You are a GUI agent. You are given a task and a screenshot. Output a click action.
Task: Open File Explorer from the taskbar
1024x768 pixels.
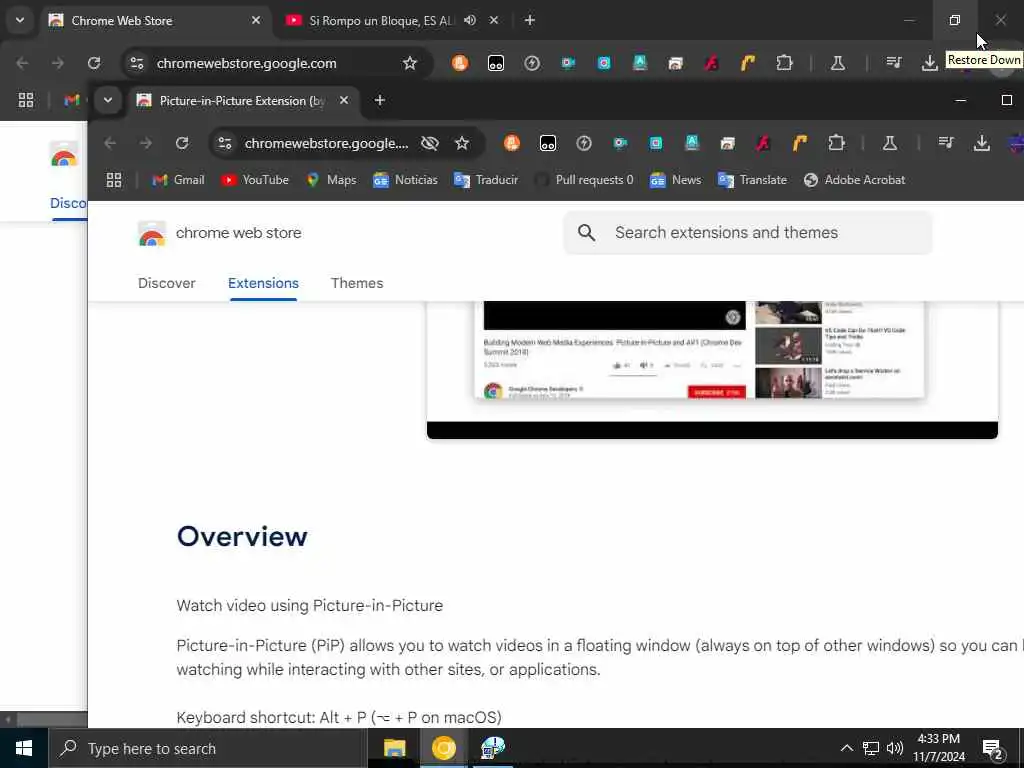coord(394,748)
